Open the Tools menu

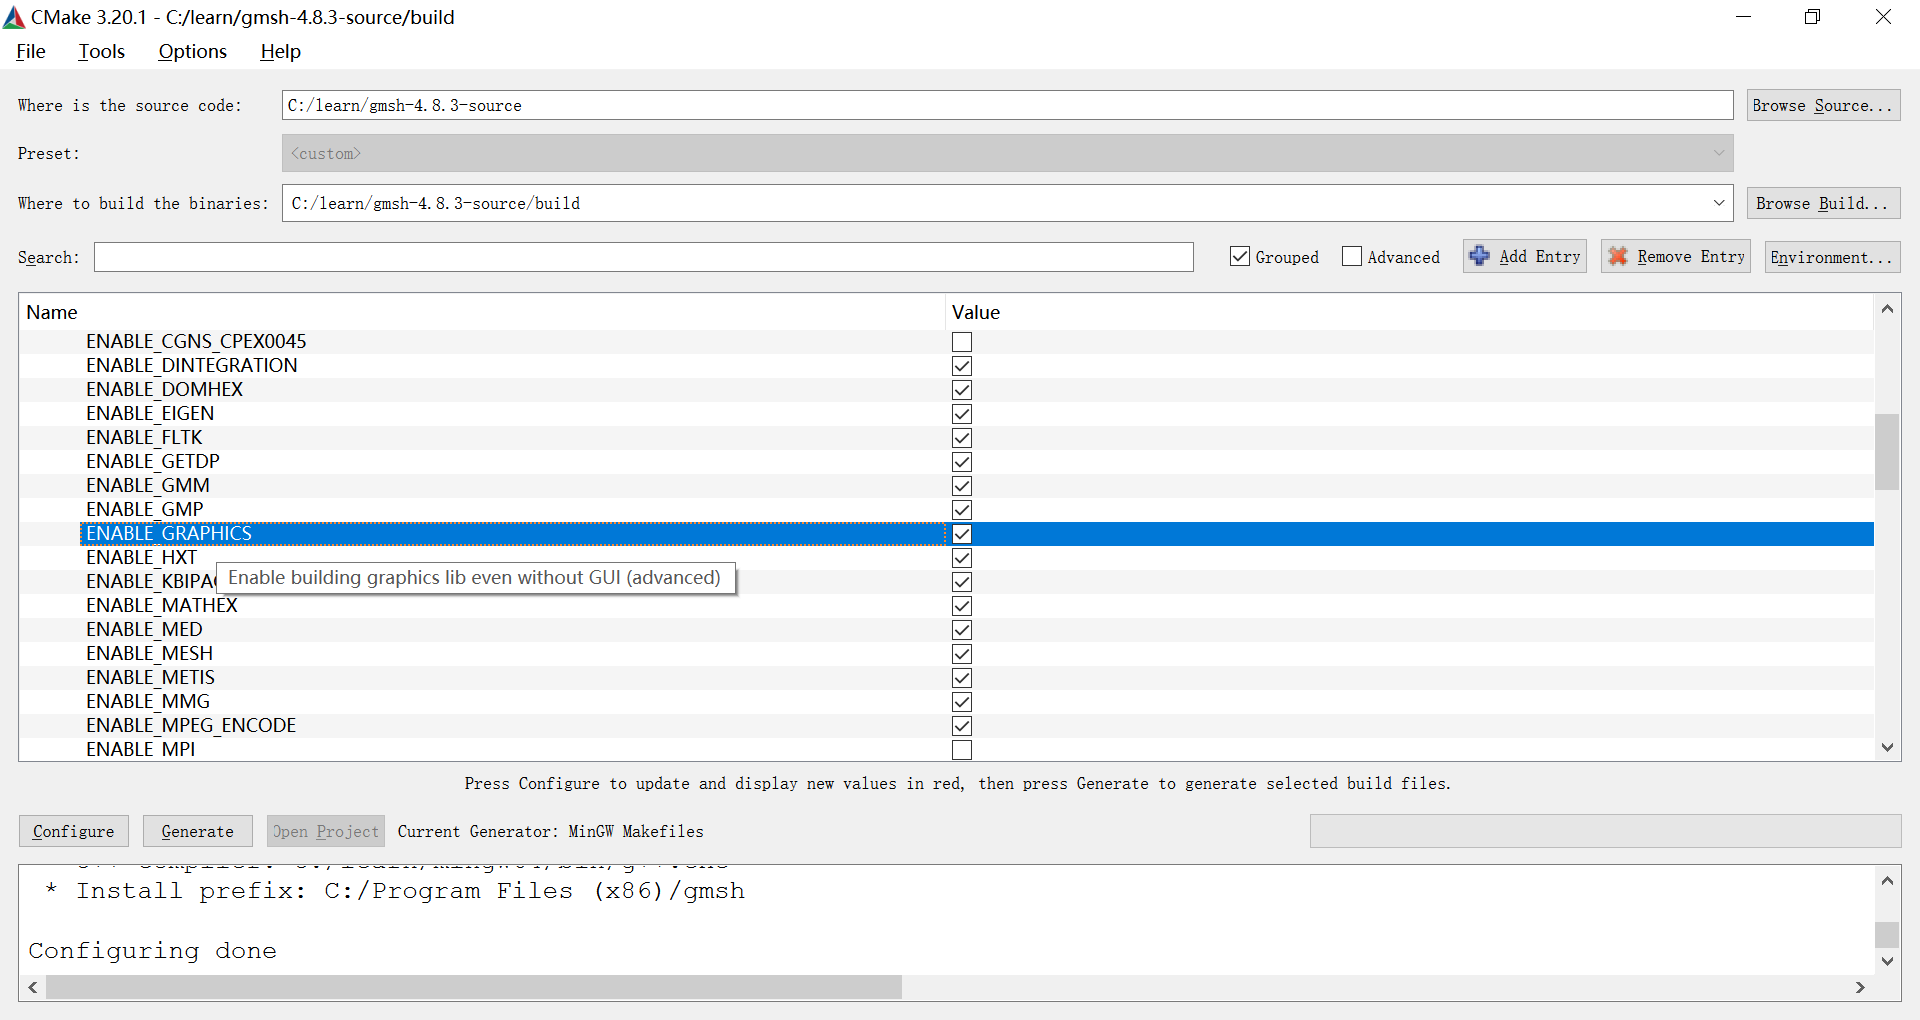point(101,51)
